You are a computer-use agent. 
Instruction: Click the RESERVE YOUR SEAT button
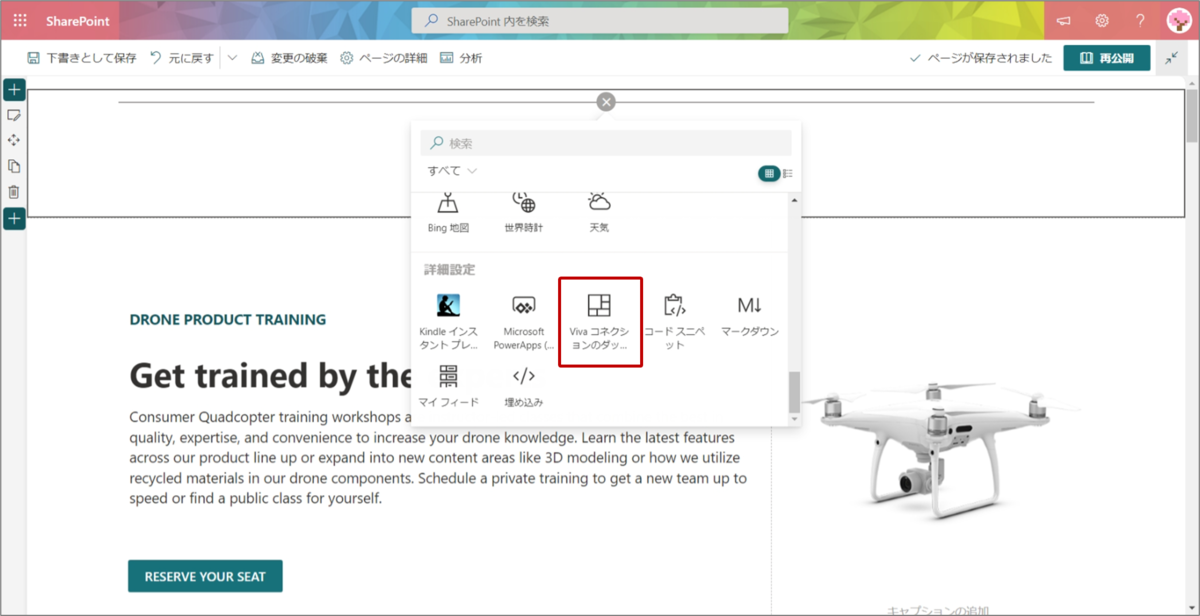pos(205,576)
